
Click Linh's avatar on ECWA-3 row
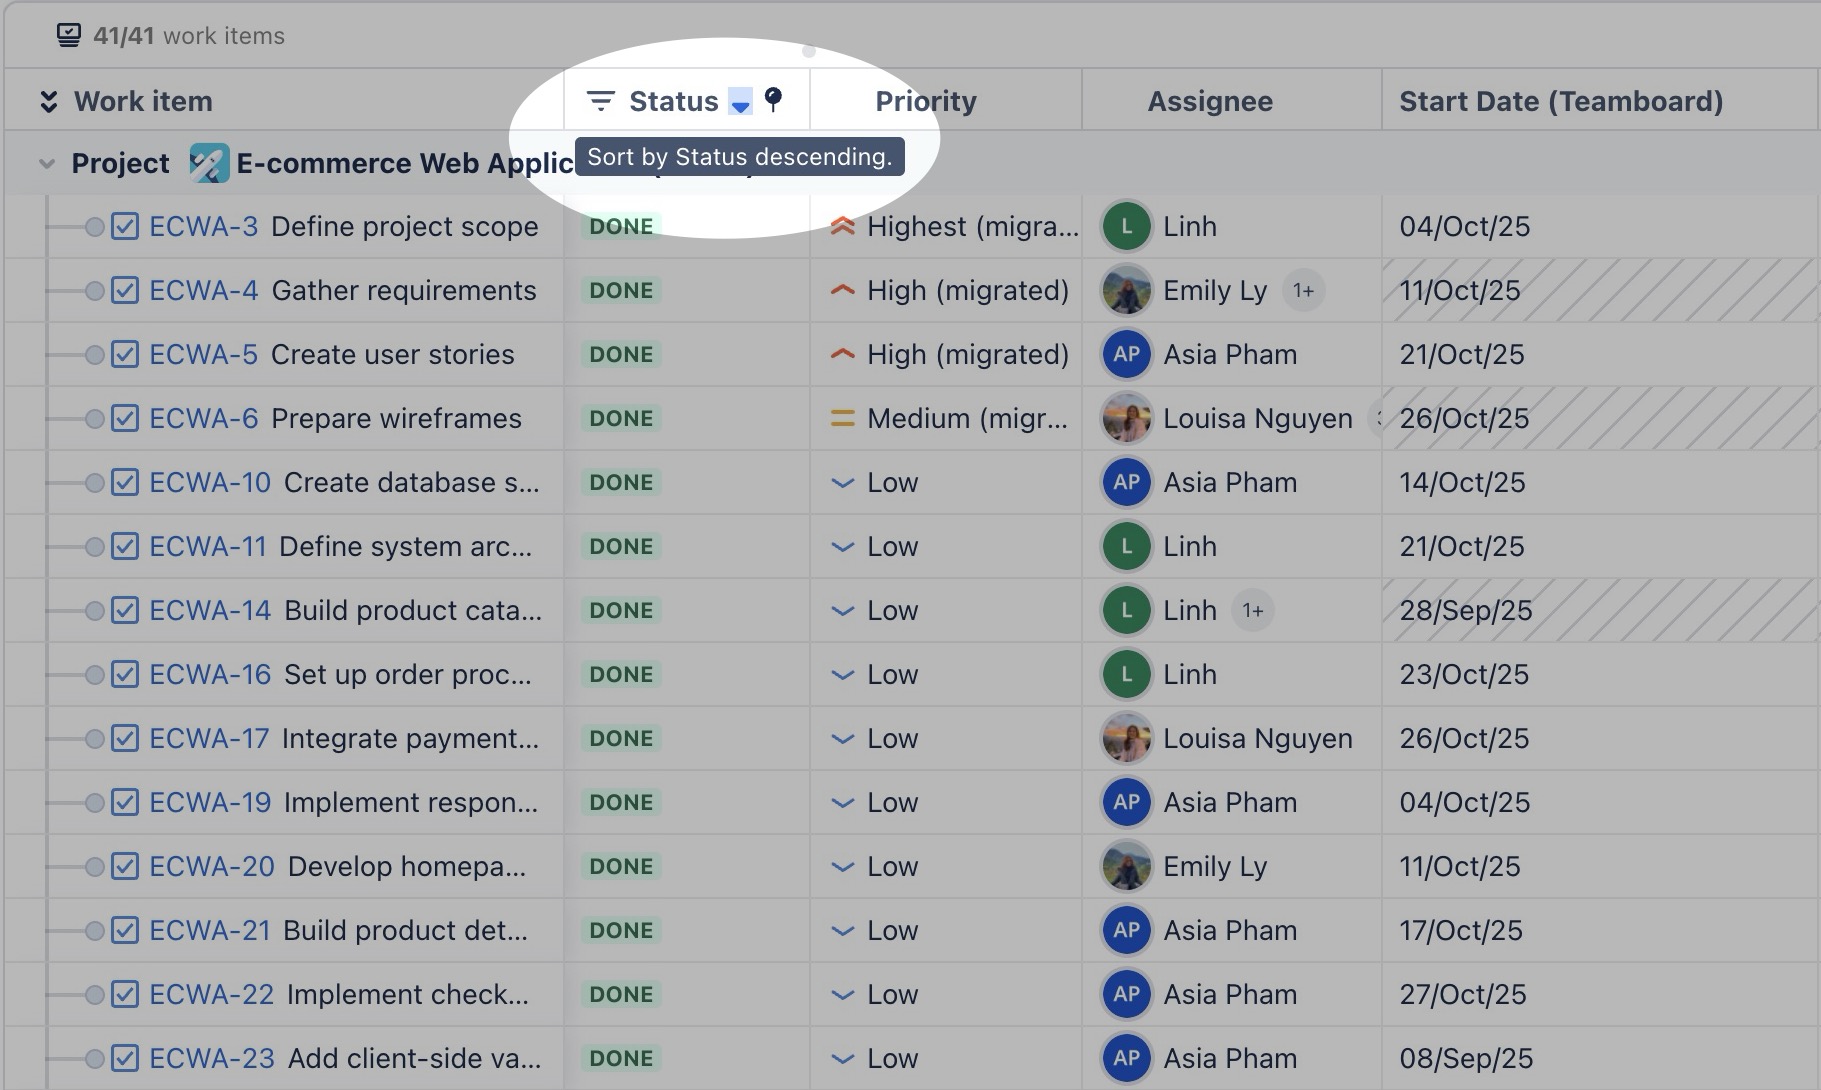pyautogui.click(x=1127, y=227)
